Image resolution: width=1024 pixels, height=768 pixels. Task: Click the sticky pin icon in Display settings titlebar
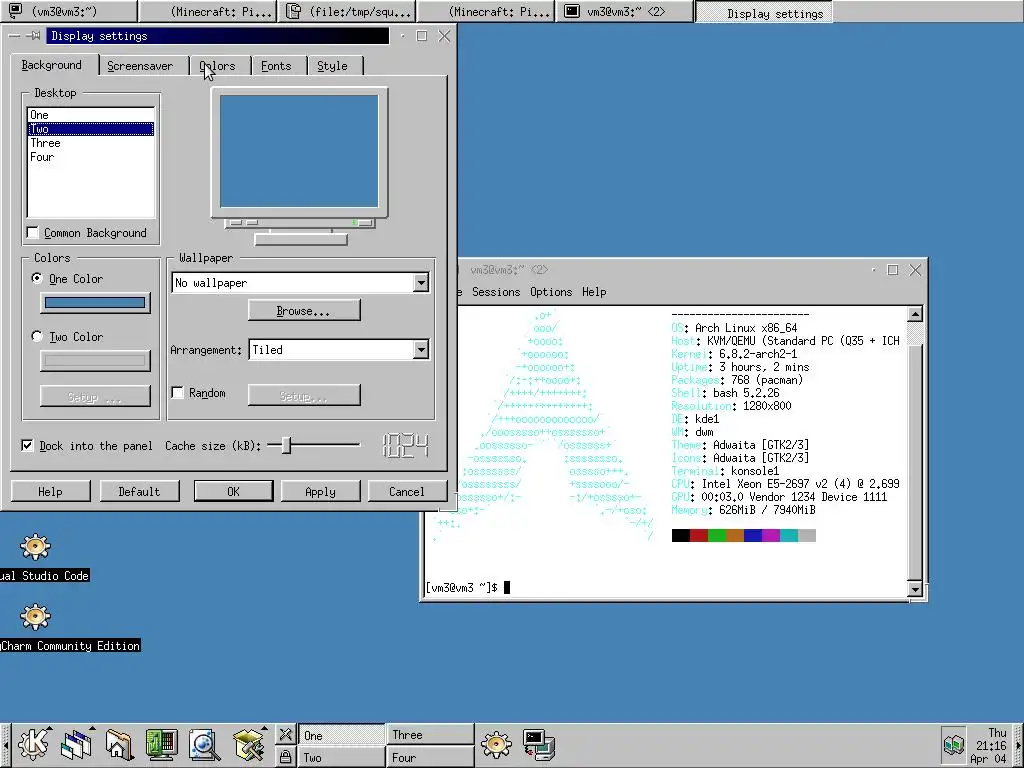(34, 36)
